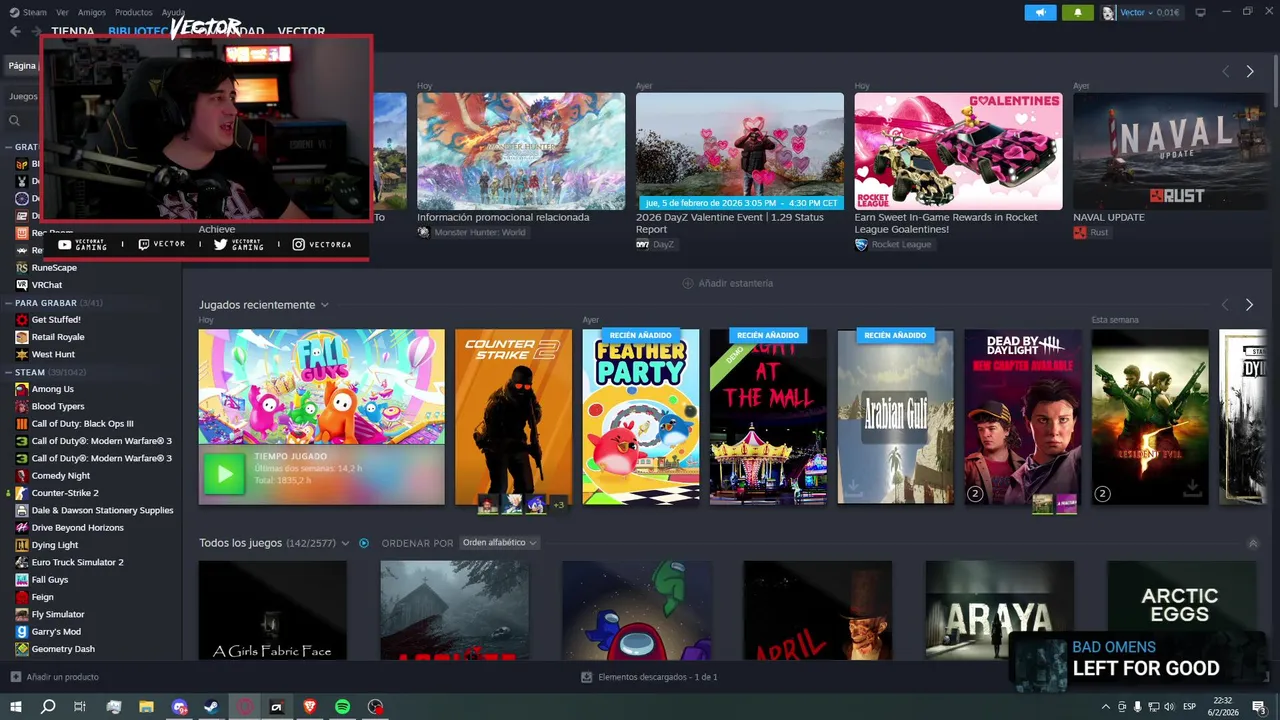Click Añadir estantería
Screen dimensions: 1280x720
pos(727,283)
